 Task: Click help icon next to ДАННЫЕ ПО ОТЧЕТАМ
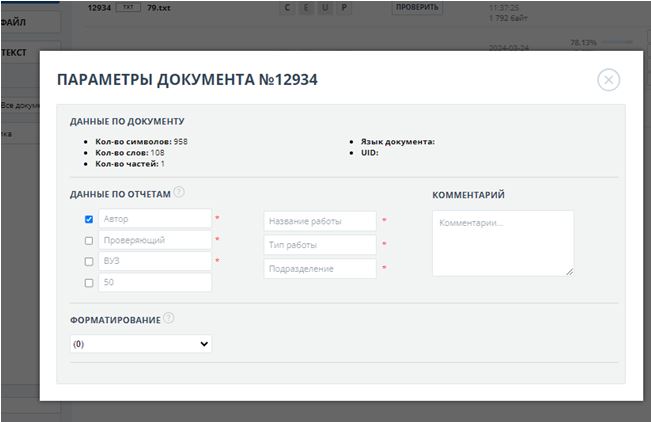point(179,193)
